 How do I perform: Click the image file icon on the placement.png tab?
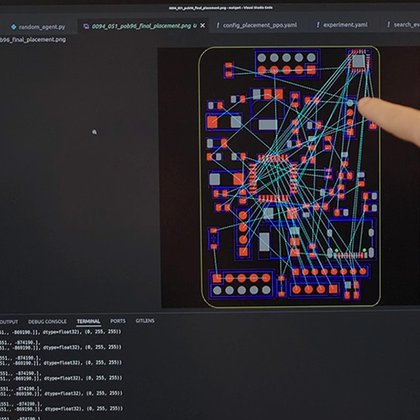pos(86,26)
